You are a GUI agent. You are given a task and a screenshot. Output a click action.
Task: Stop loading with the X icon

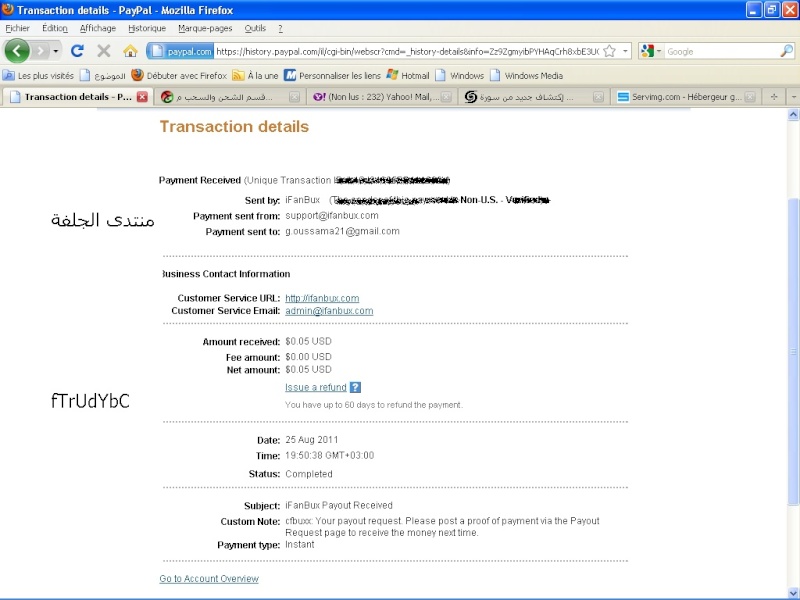pyautogui.click(x=104, y=51)
